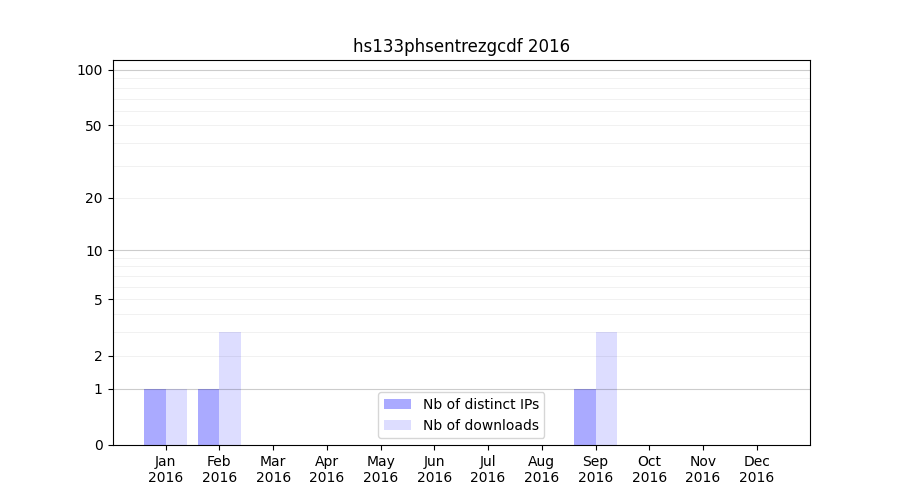This screenshot has width=900, height=500.
Task: Click the chart title hs133phsentrezgcdf 2016
Action: point(461,46)
